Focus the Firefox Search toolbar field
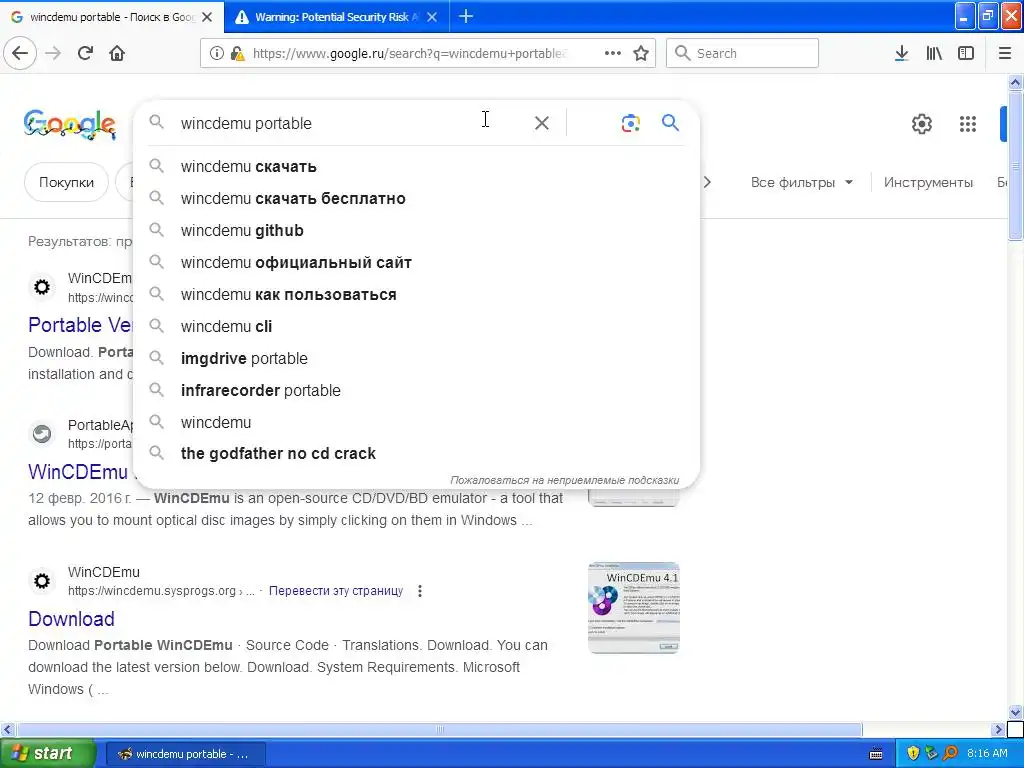Image resolution: width=1024 pixels, height=768 pixels. [x=742, y=53]
